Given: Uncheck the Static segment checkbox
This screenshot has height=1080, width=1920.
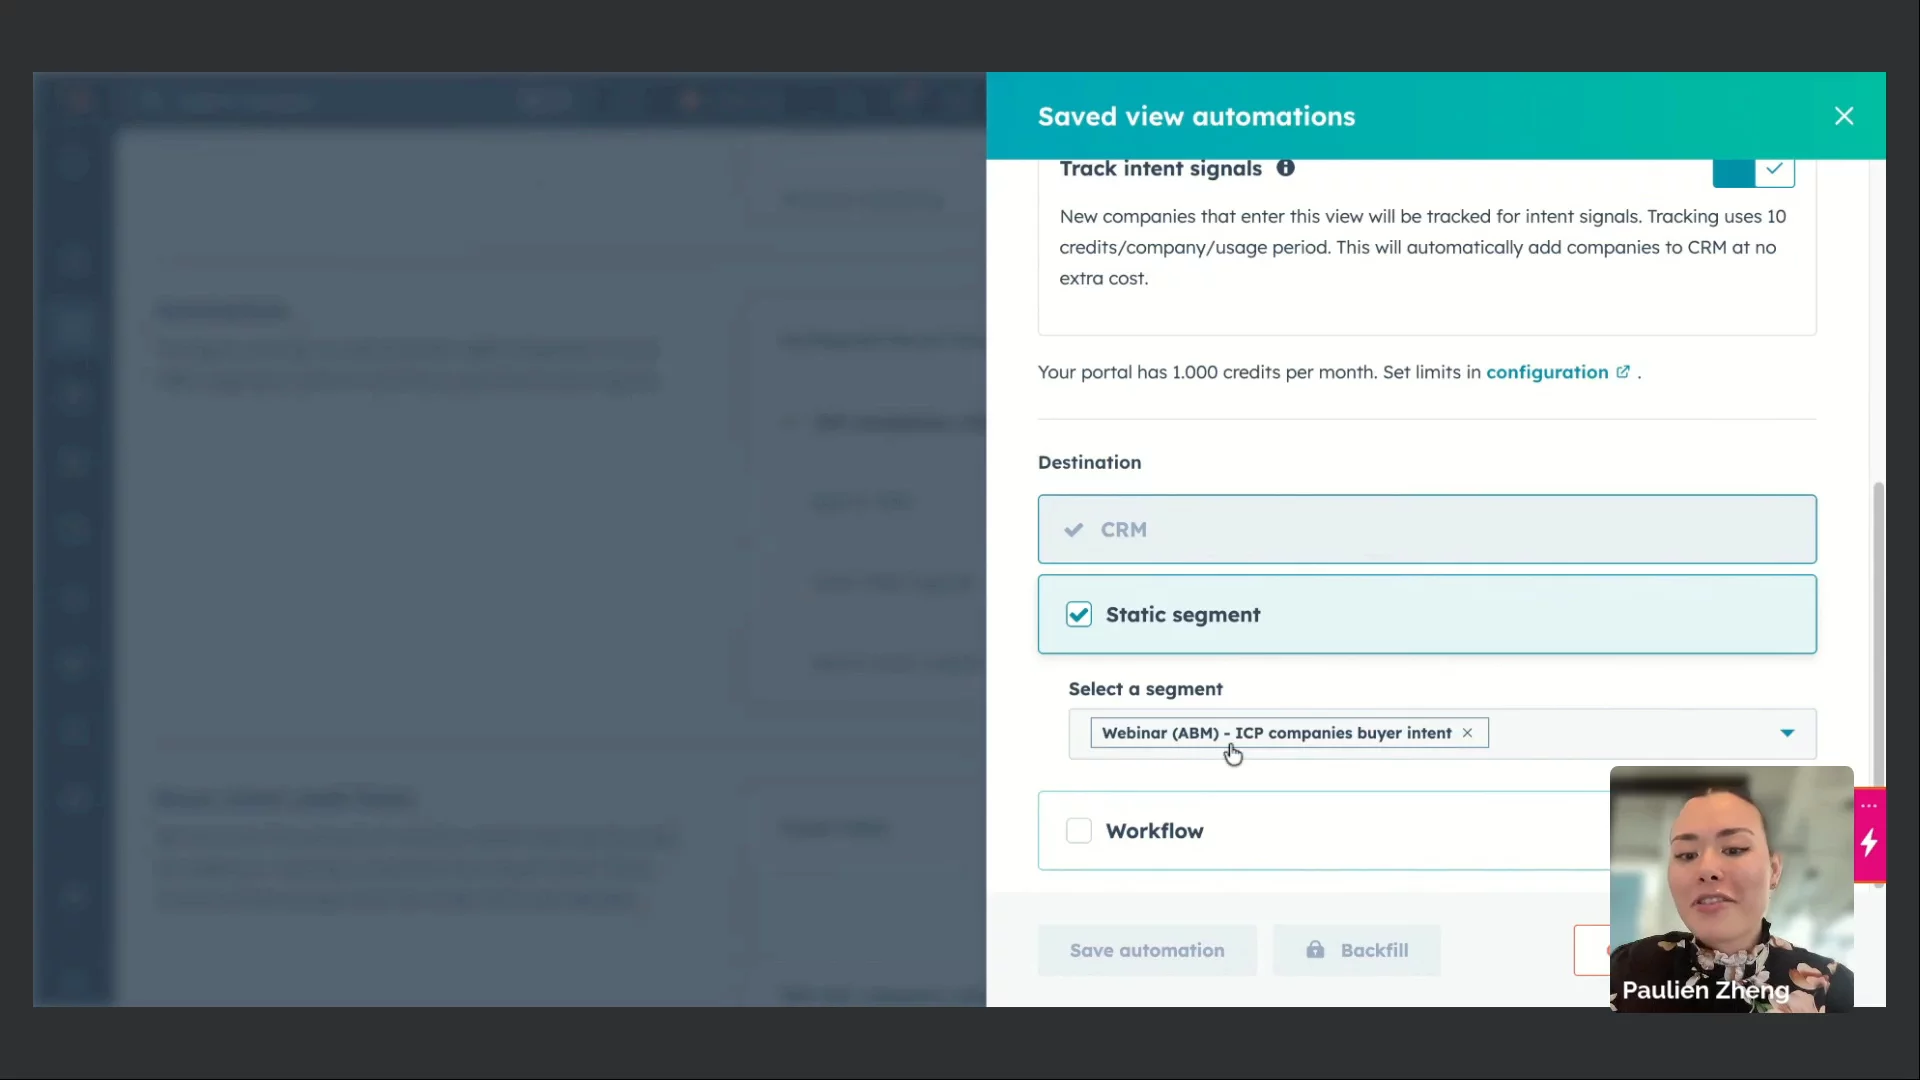Looking at the screenshot, I should [1078, 614].
